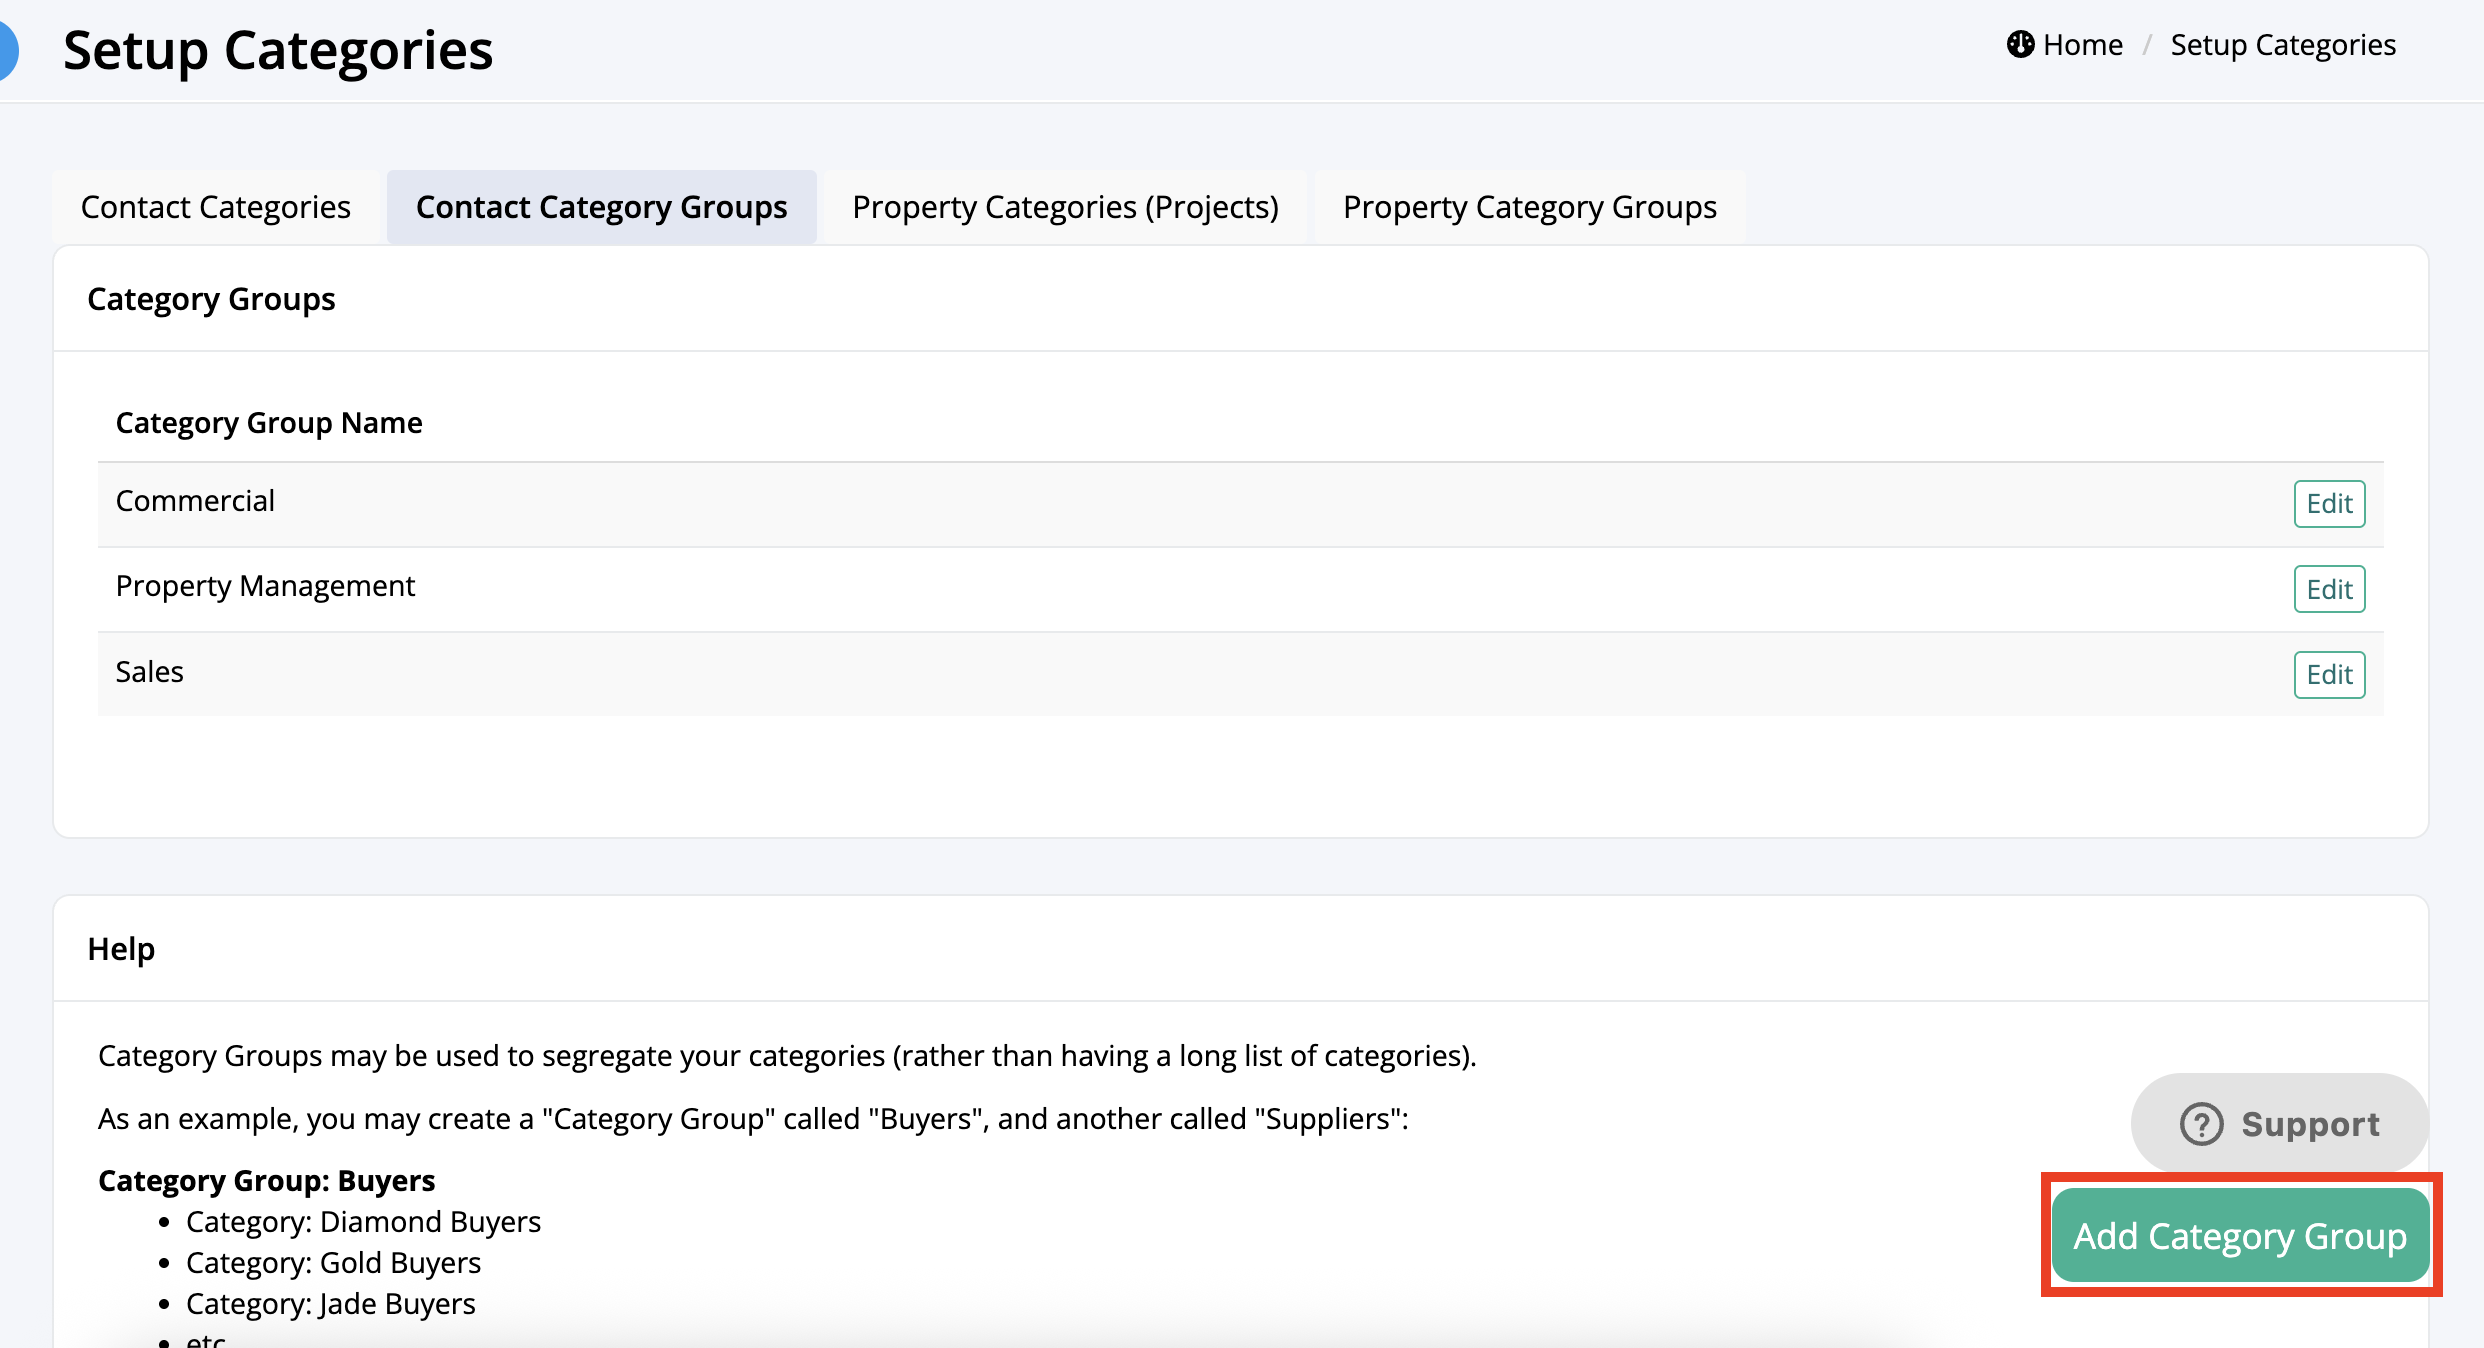Select the Commercial row name

[x=195, y=501]
